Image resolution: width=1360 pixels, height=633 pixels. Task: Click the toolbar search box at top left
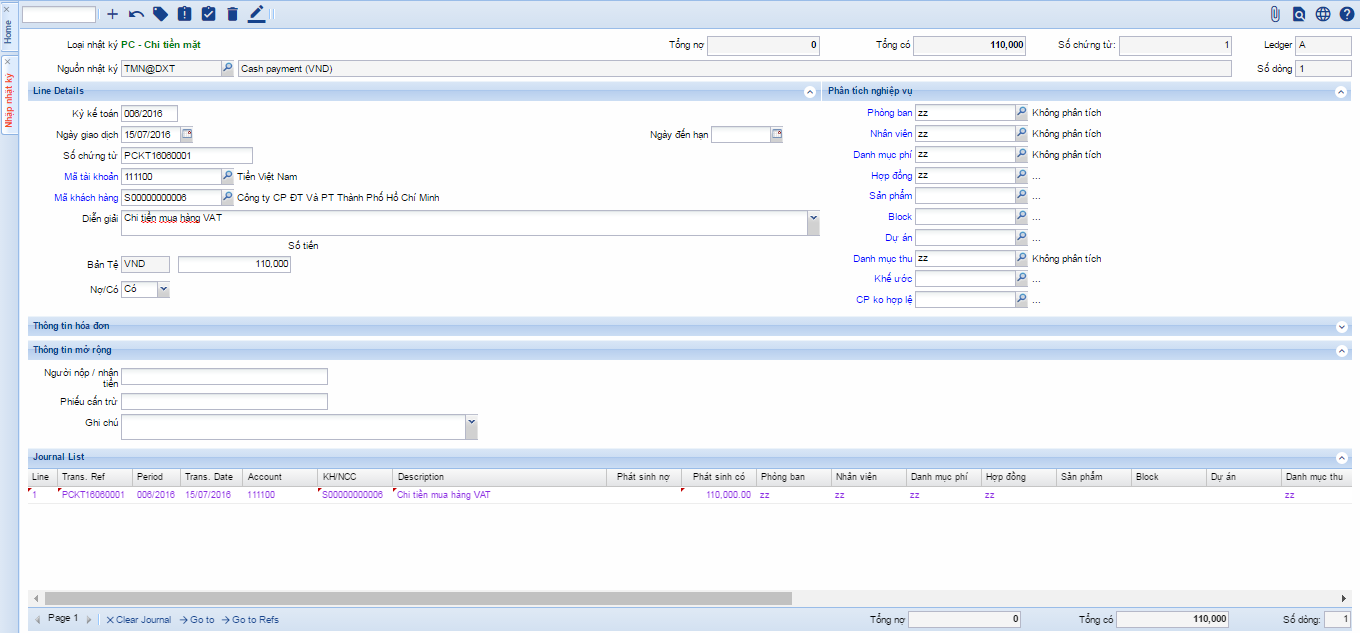pyautogui.click(x=59, y=14)
